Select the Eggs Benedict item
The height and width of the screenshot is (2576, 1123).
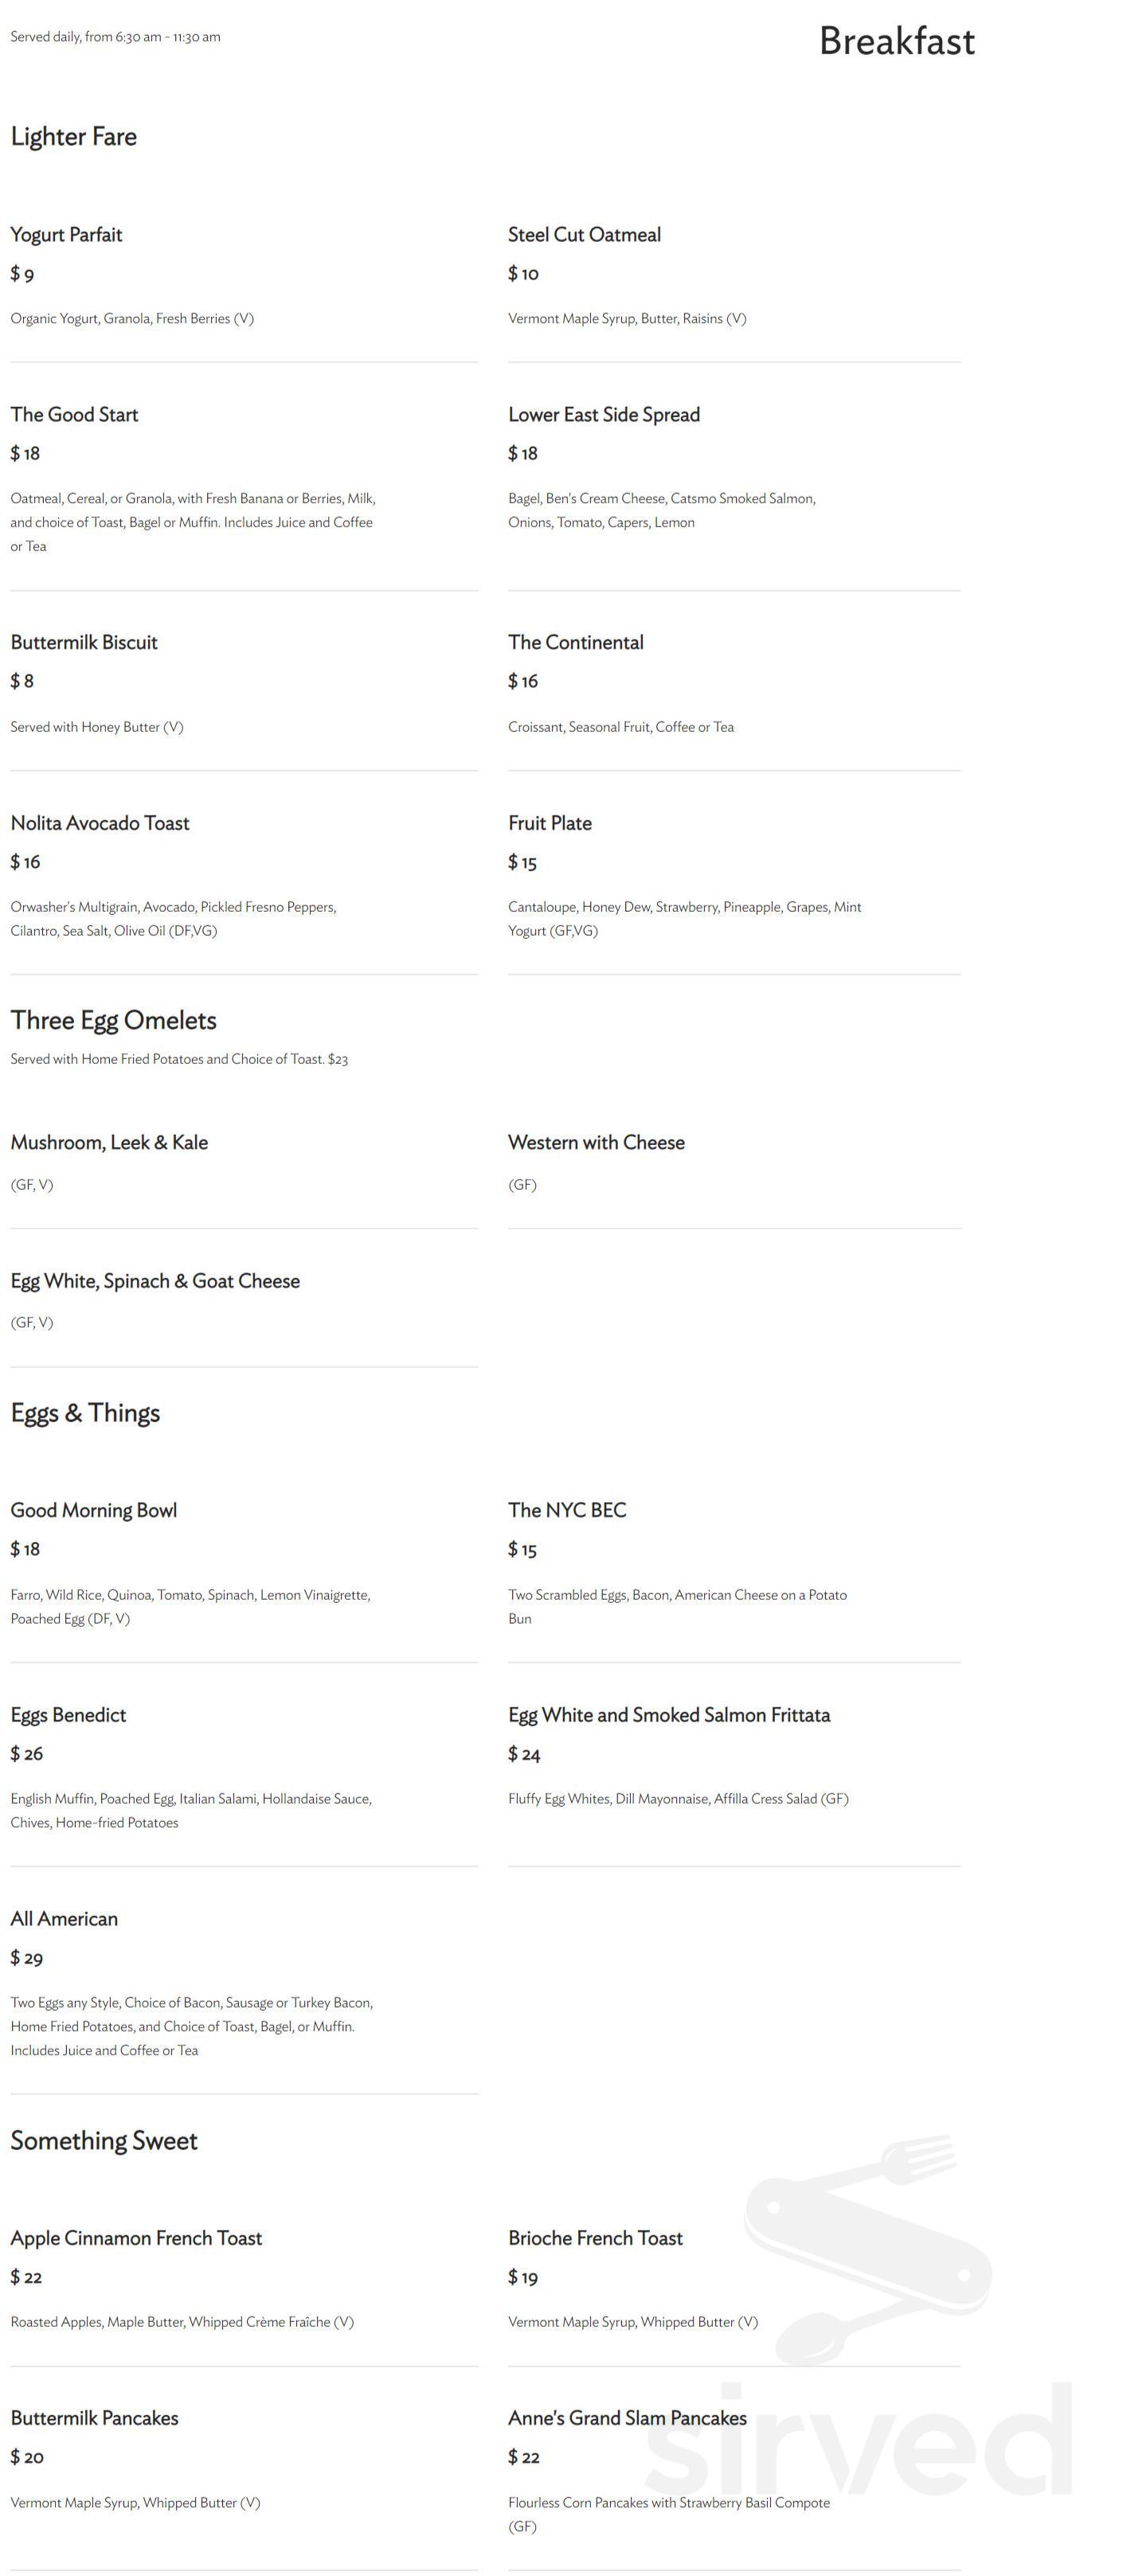[68, 1715]
